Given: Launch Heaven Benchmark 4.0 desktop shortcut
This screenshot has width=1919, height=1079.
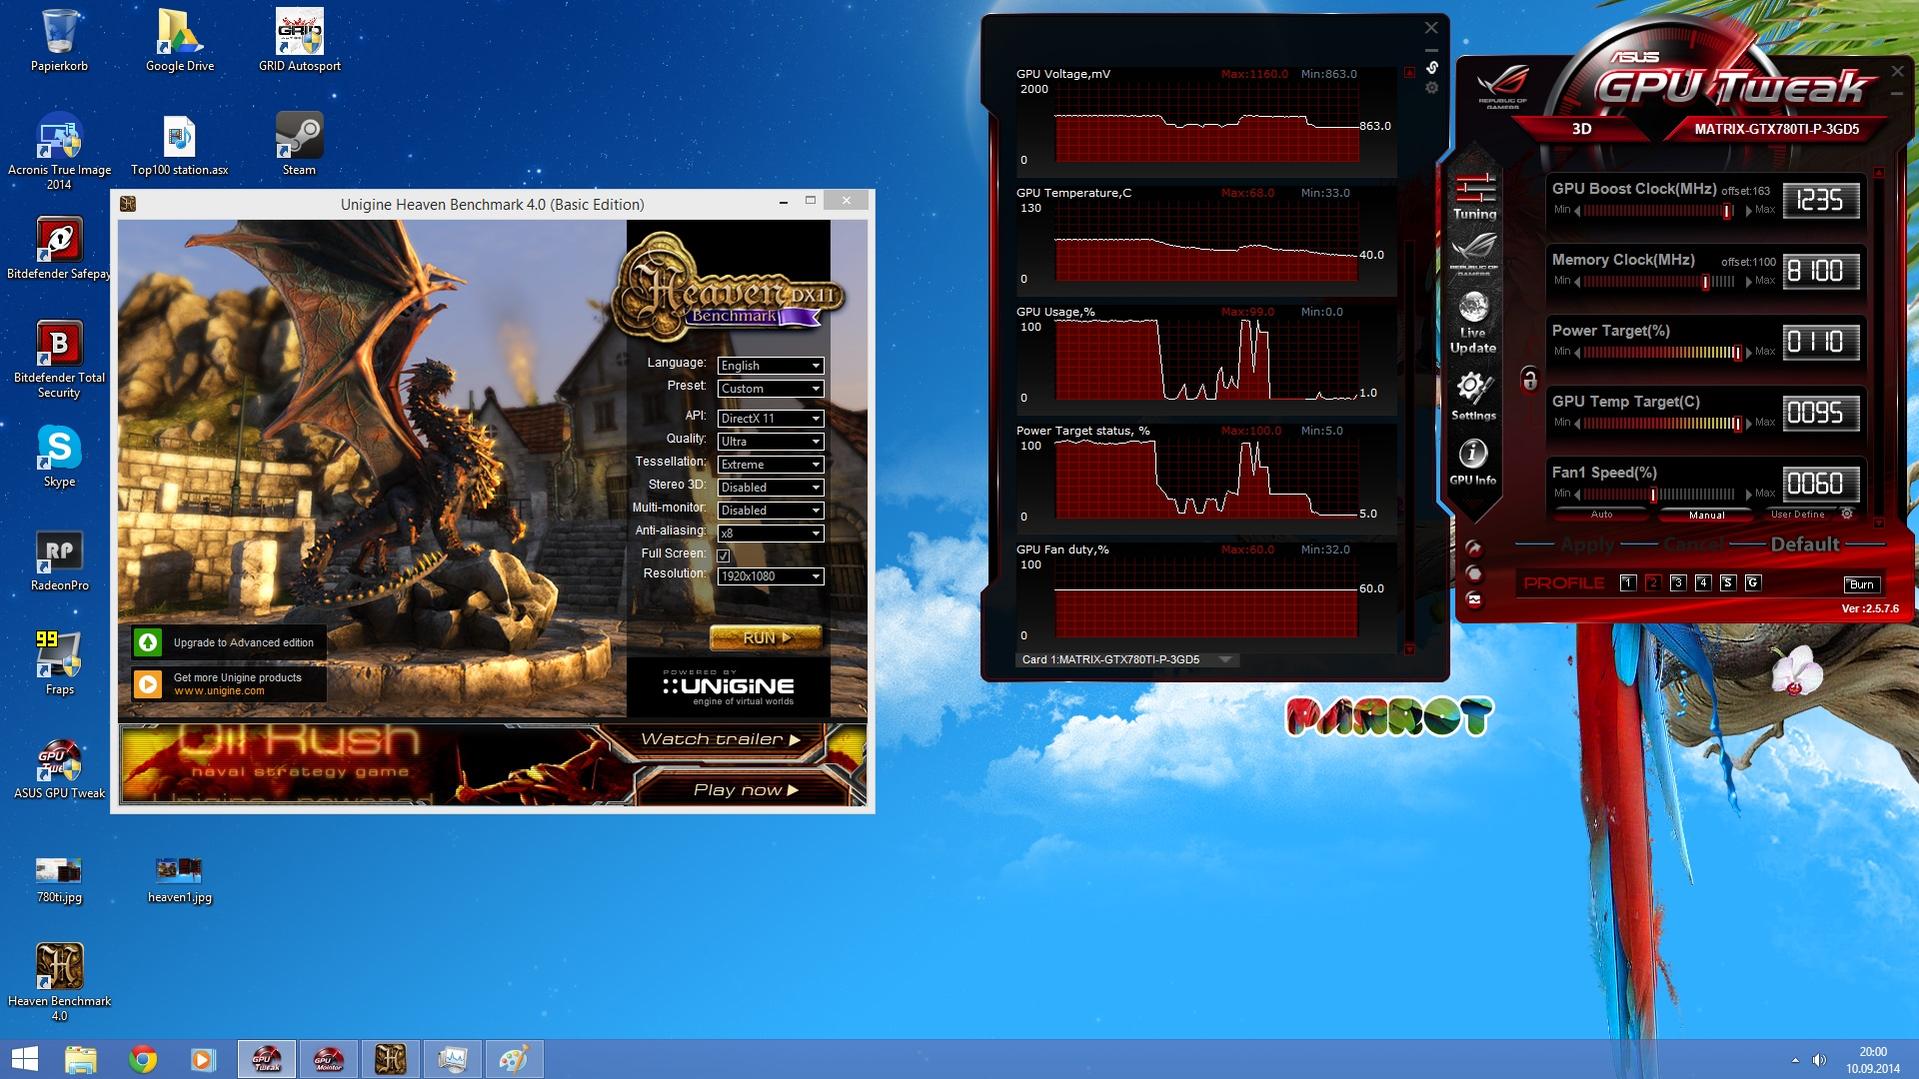Looking at the screenshot, I should point(59,982).
